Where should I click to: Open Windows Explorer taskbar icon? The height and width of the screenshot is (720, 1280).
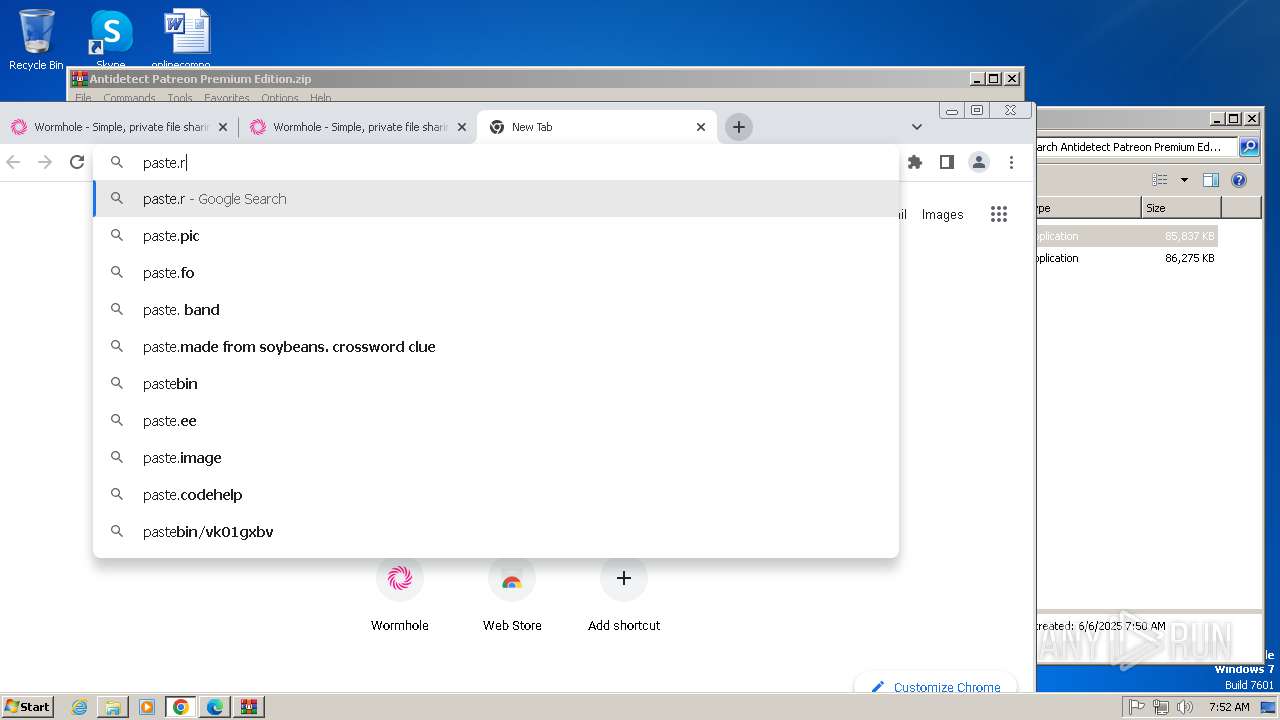113,707
